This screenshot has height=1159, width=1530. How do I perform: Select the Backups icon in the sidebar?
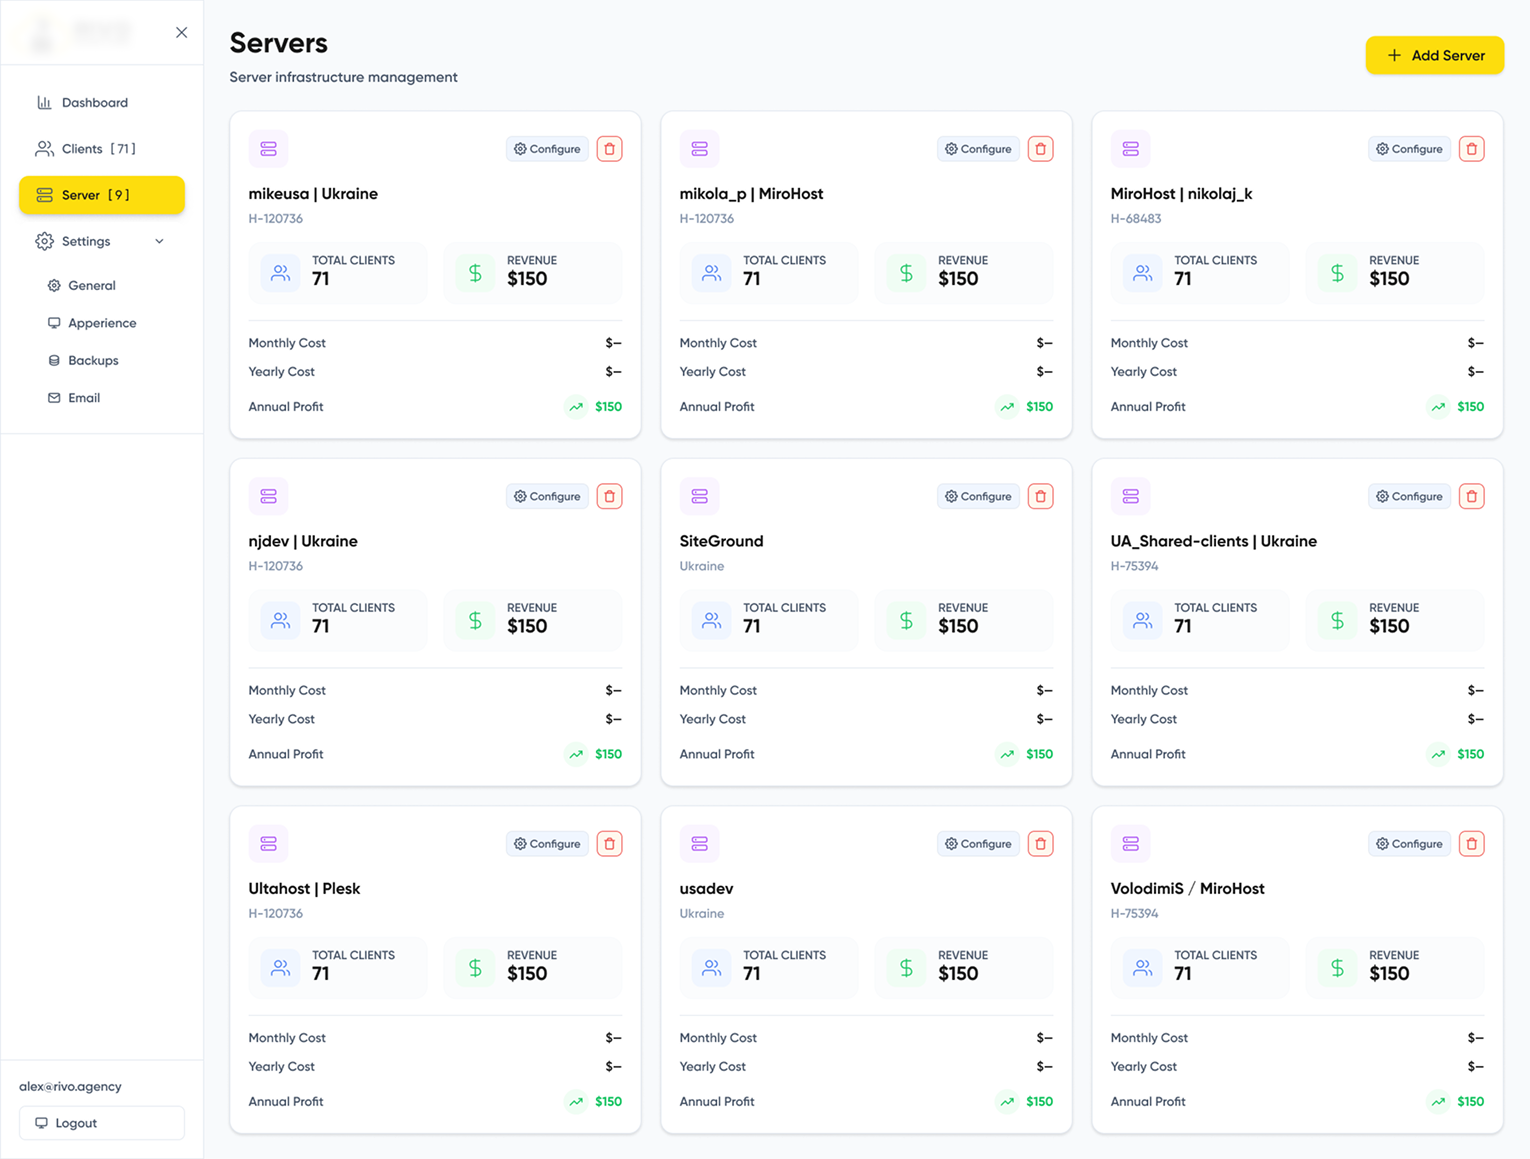point(55,360)
